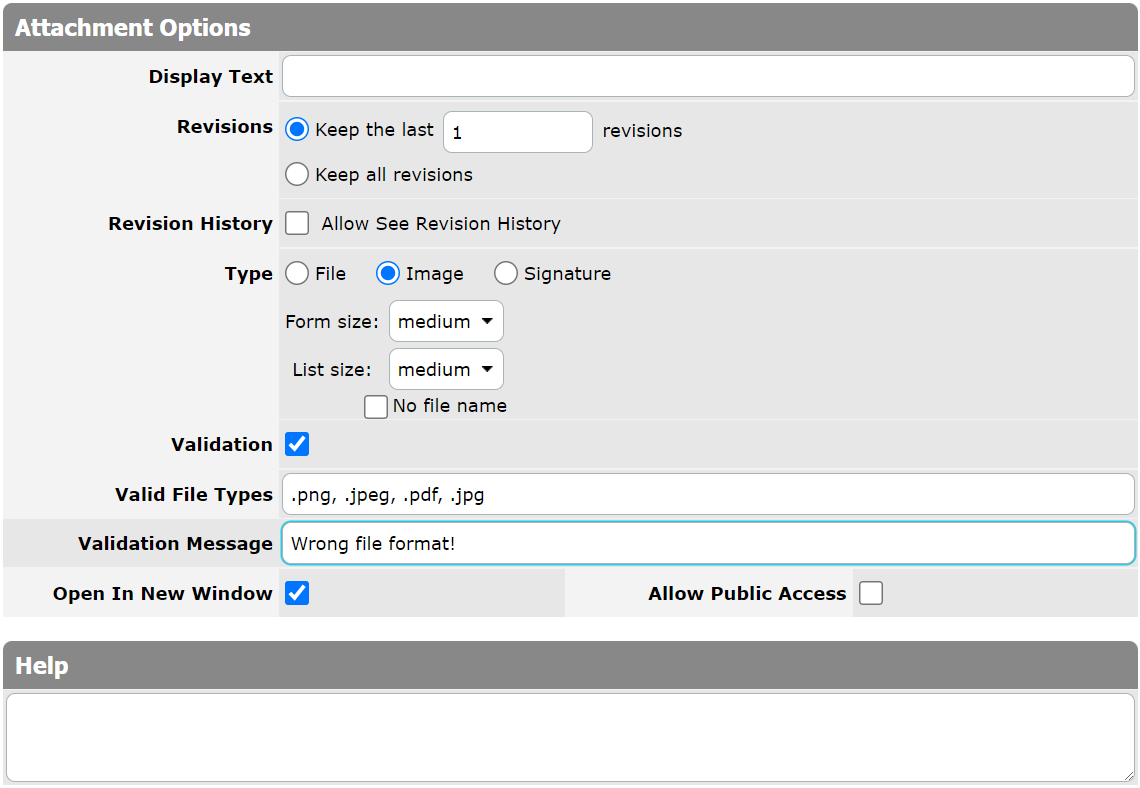Image resolution: width=1140 pixels, height=788 pixels.
Task: Choose the Signature type radio button
Action: coord(506,273)
